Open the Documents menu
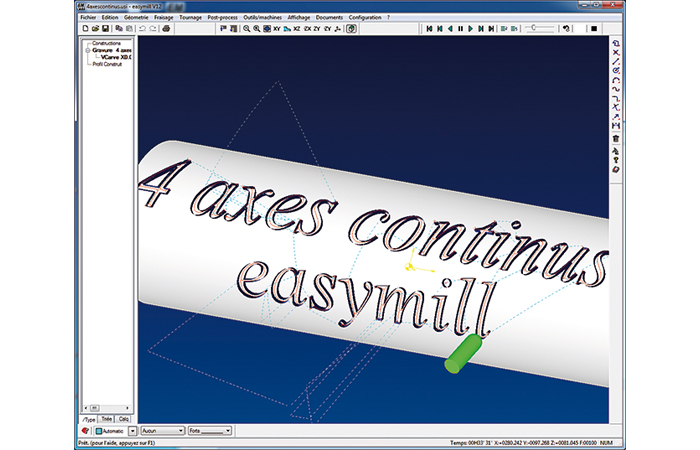Viewport: 700px width, 450px height. coord(329,17)
